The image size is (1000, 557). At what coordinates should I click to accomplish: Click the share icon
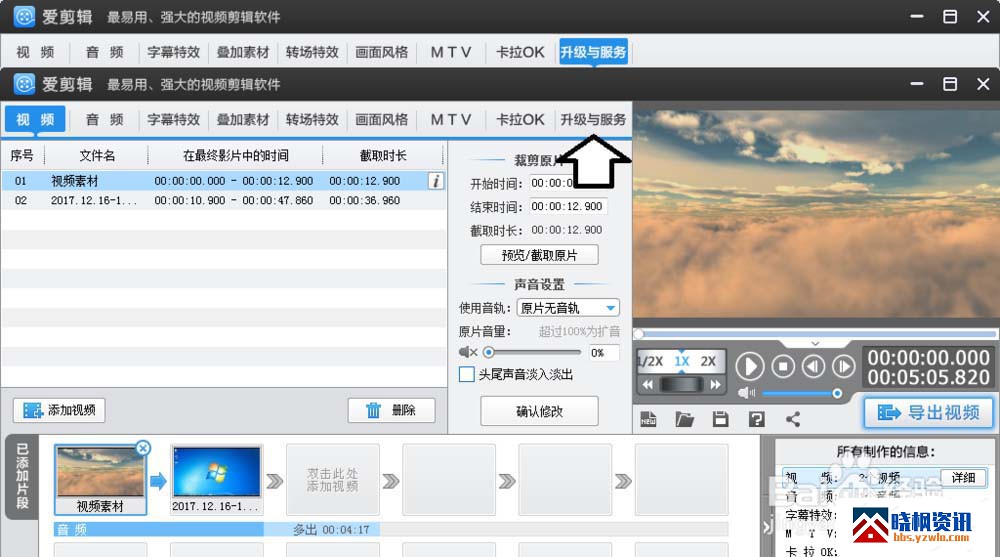tap(793, 419)
